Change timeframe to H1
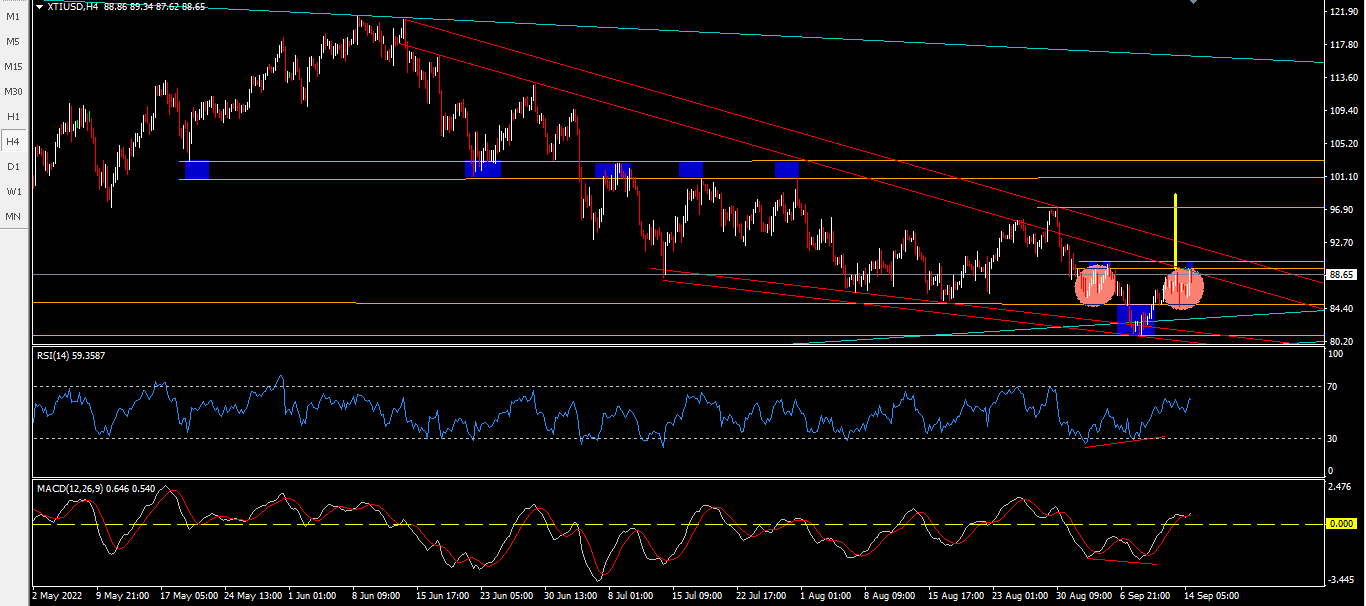This screenshot has width=1366, height=606. (x=13, y=117)
